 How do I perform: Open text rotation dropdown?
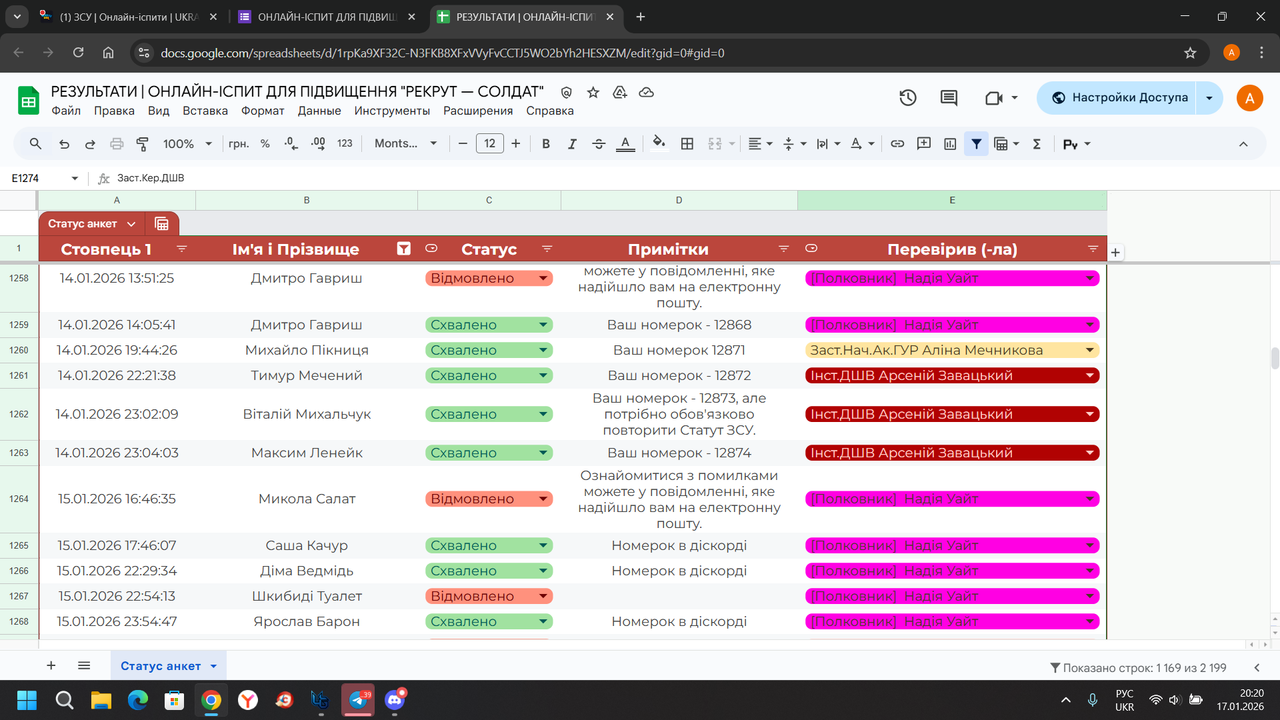tap(861, 144)
